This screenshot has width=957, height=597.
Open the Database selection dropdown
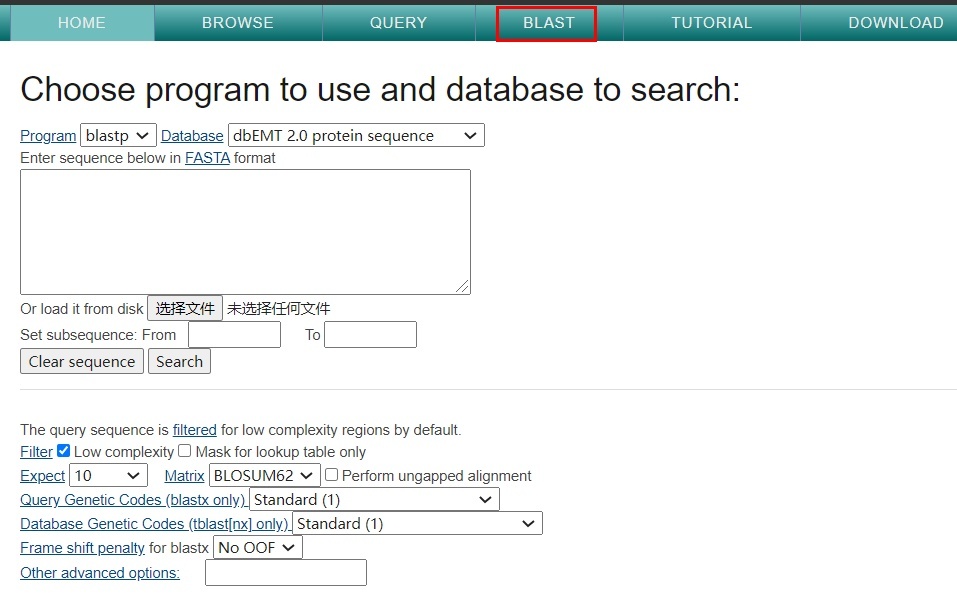pyautogui.click(x=356, y=136)
